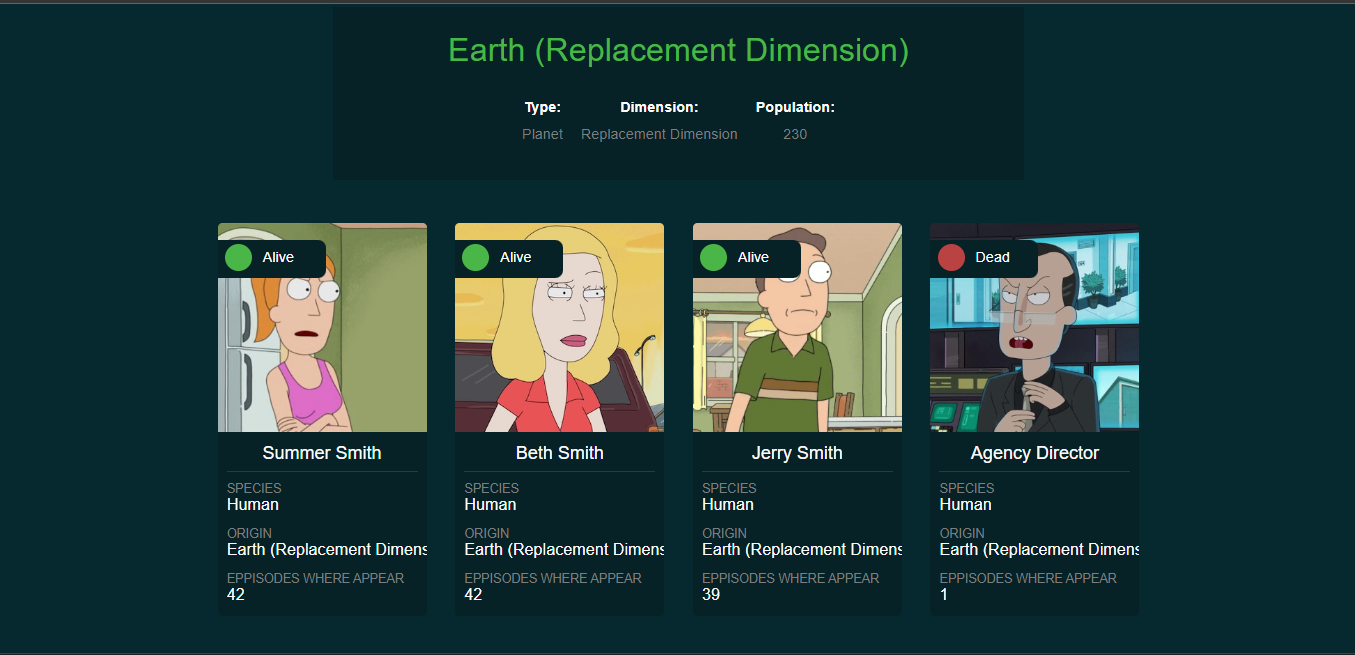Click the Dimension: label
The image size is (1355, 655).
(x=659, y=107)
